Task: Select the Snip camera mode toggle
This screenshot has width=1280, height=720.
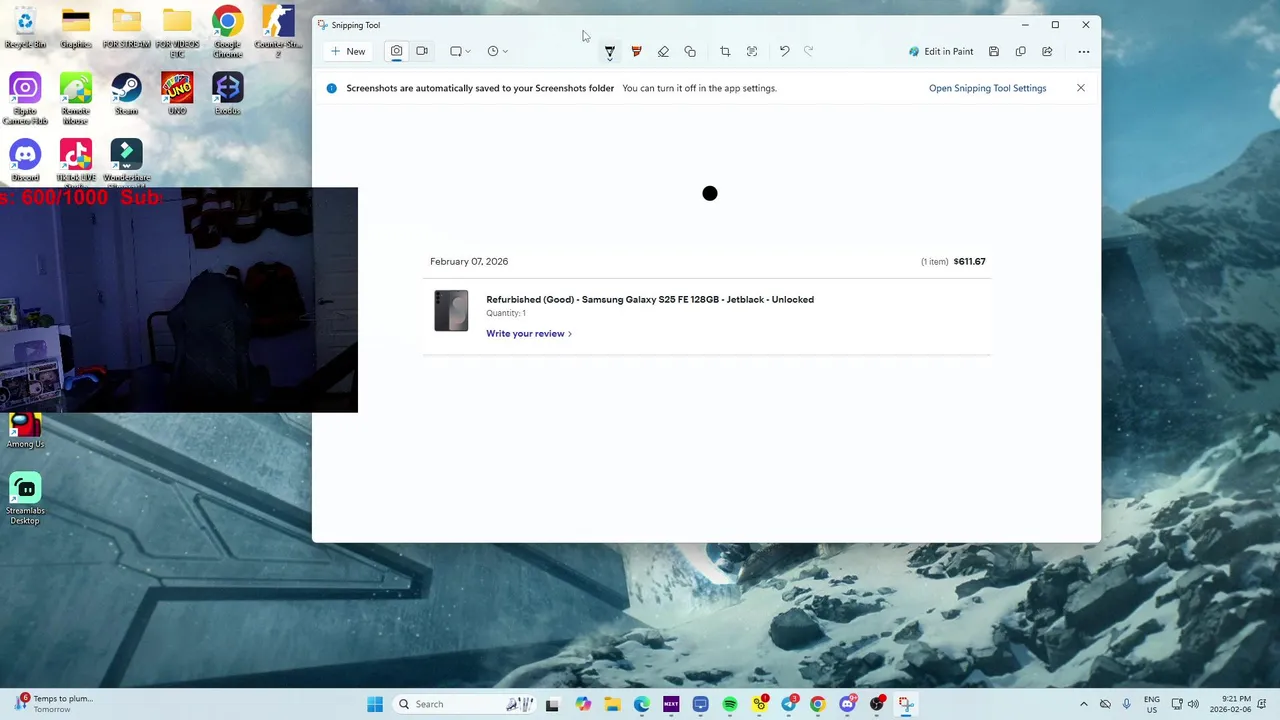Action: click(397, 51)
